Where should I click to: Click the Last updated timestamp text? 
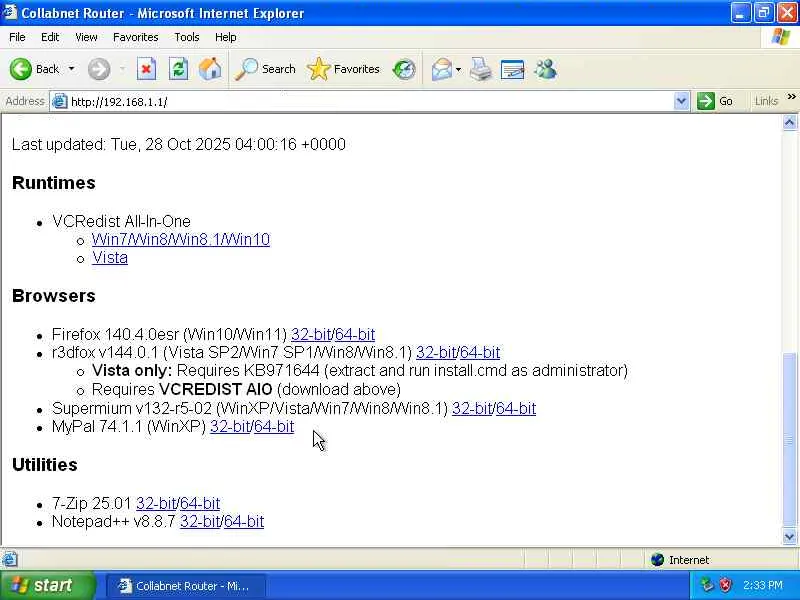click(x=179, y=144)
